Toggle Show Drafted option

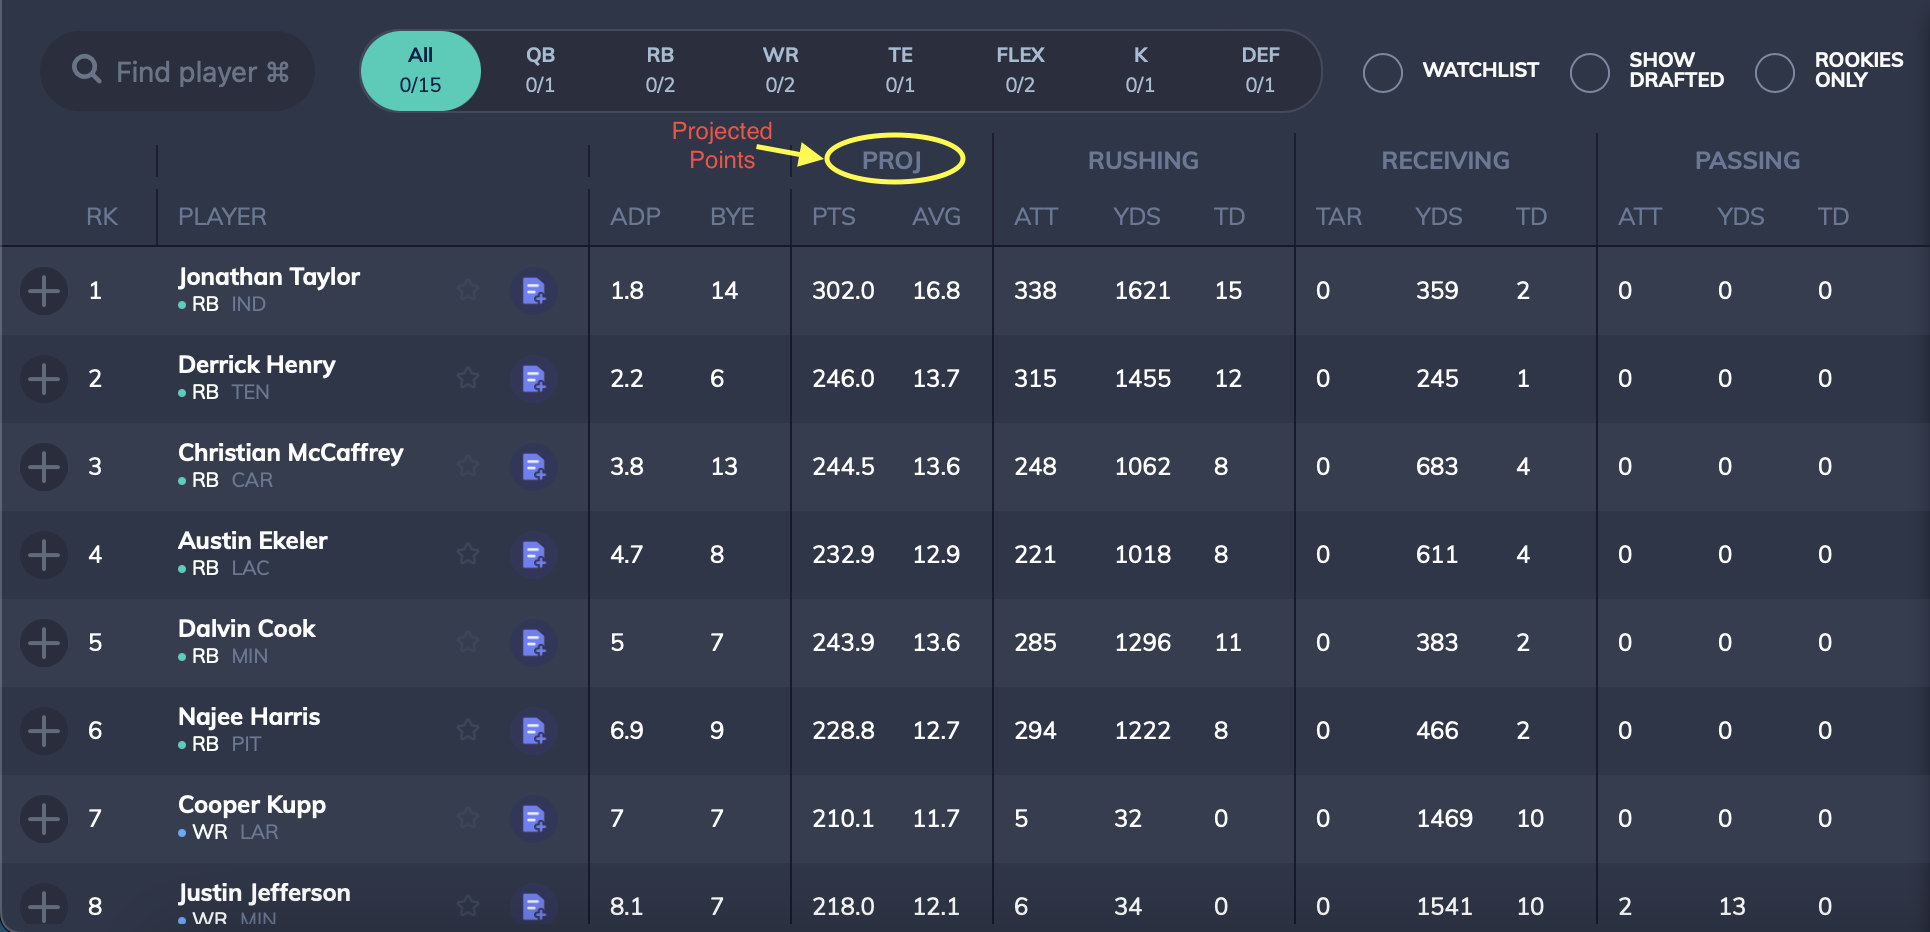[1590, 72]
